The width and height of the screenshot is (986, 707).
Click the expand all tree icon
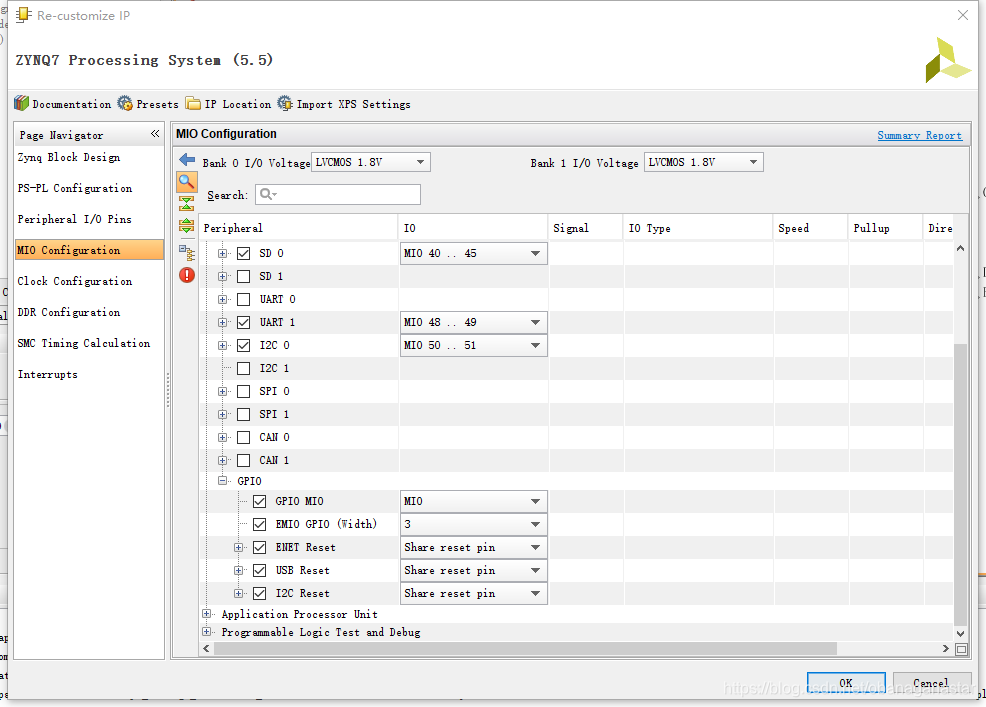[187, 226]
